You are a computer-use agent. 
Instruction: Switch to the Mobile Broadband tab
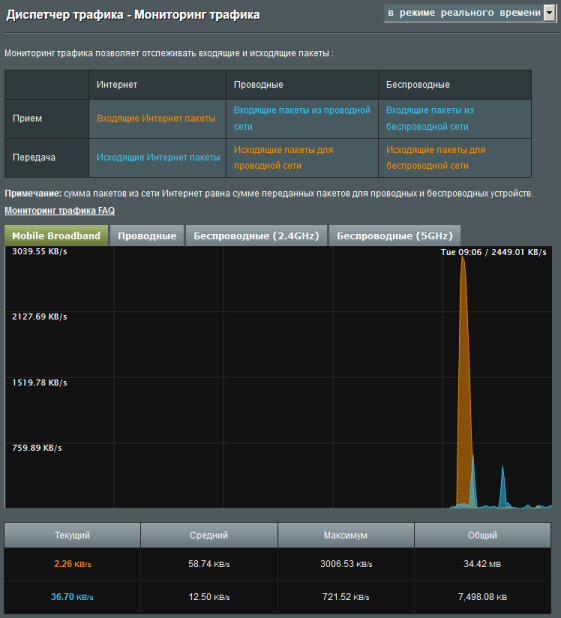coord(56,236)
